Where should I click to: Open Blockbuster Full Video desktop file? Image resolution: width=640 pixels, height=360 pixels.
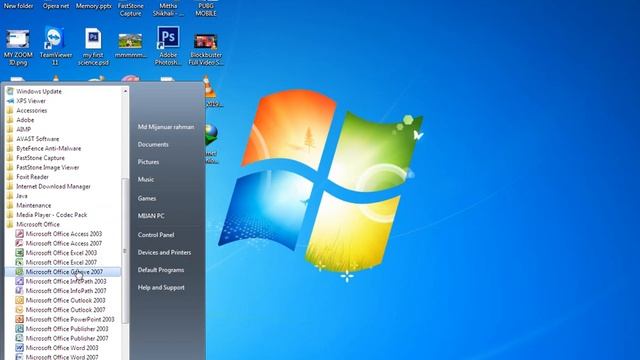click(x=206, y=49)
